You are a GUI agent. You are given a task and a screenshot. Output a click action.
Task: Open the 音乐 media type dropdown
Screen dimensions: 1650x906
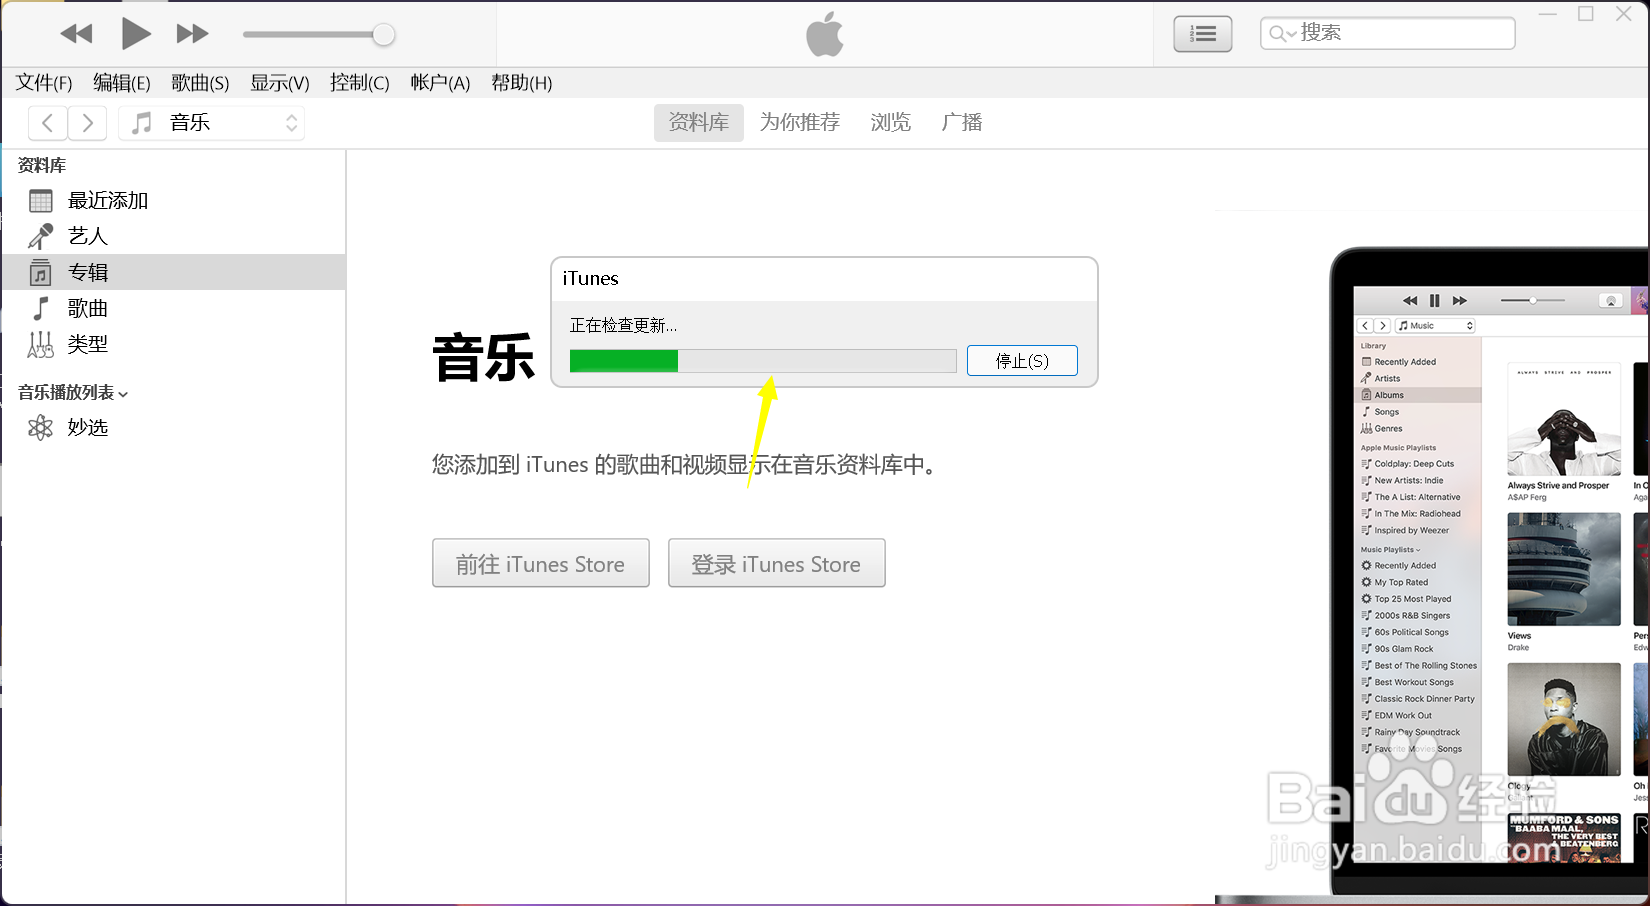[x=211, y=123]
